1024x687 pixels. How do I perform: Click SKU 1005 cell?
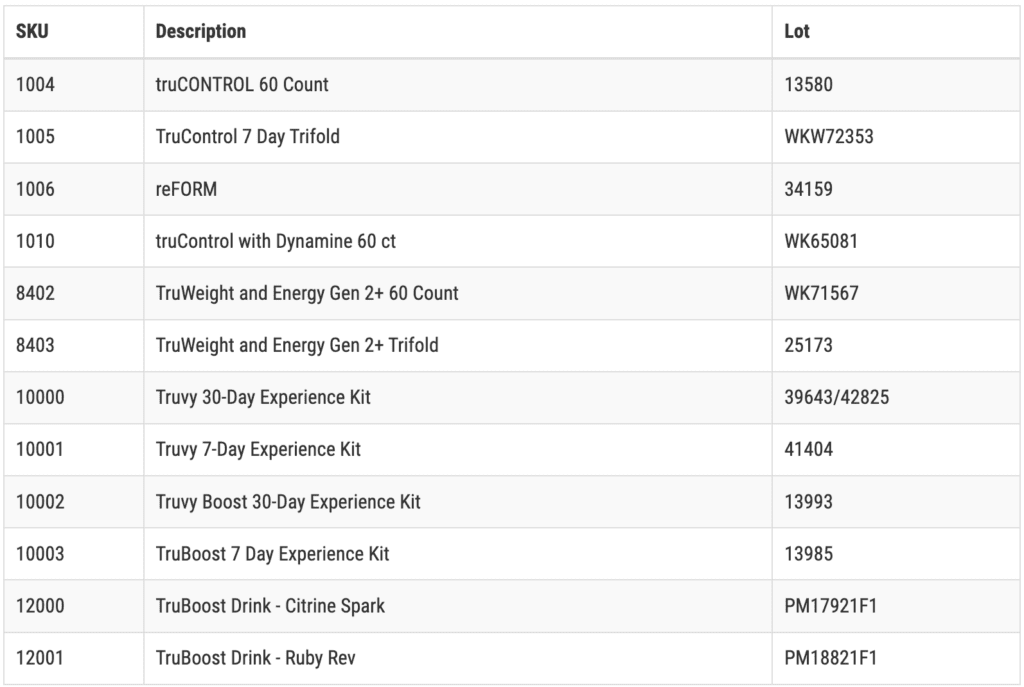[74, 137]
